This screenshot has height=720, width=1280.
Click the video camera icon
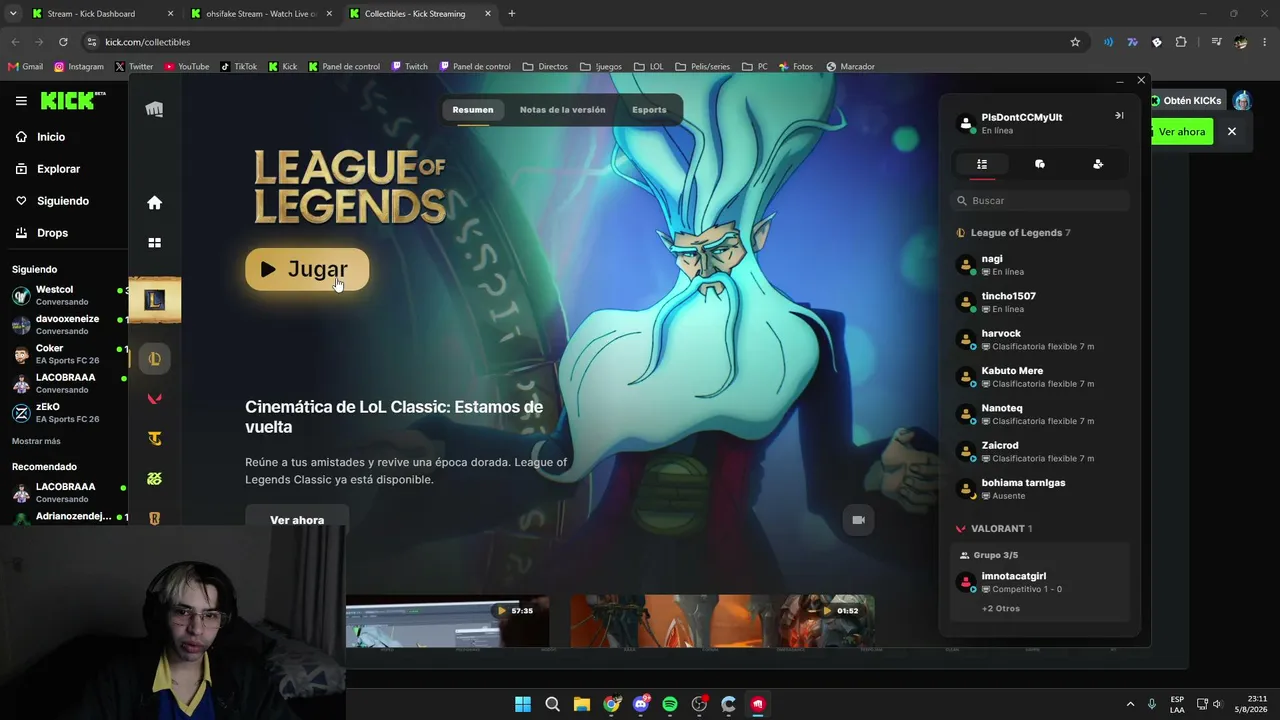tap(858, 520)
